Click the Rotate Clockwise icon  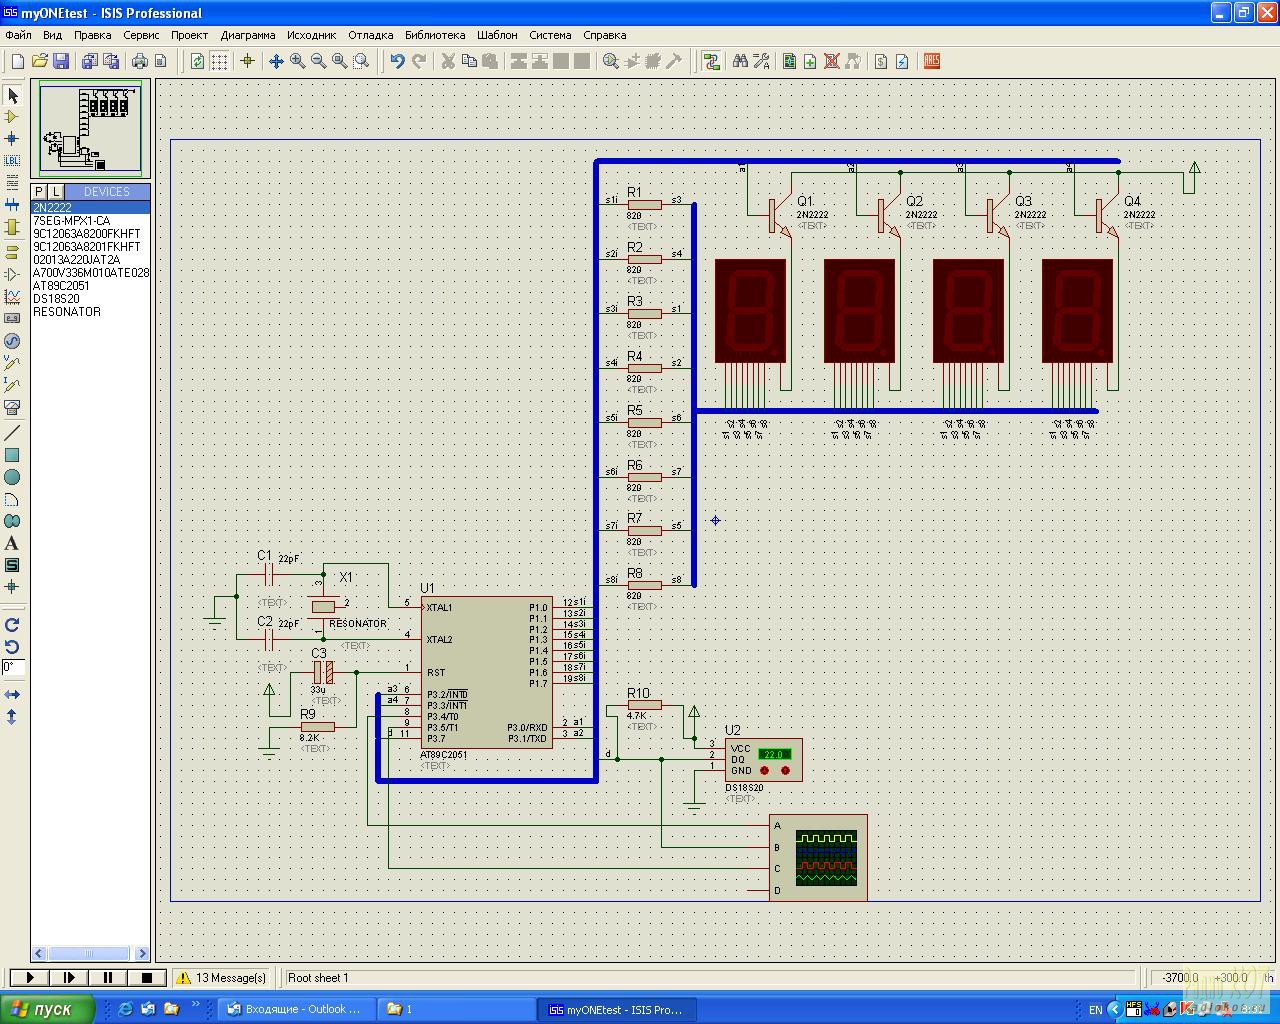coord(12,624)
